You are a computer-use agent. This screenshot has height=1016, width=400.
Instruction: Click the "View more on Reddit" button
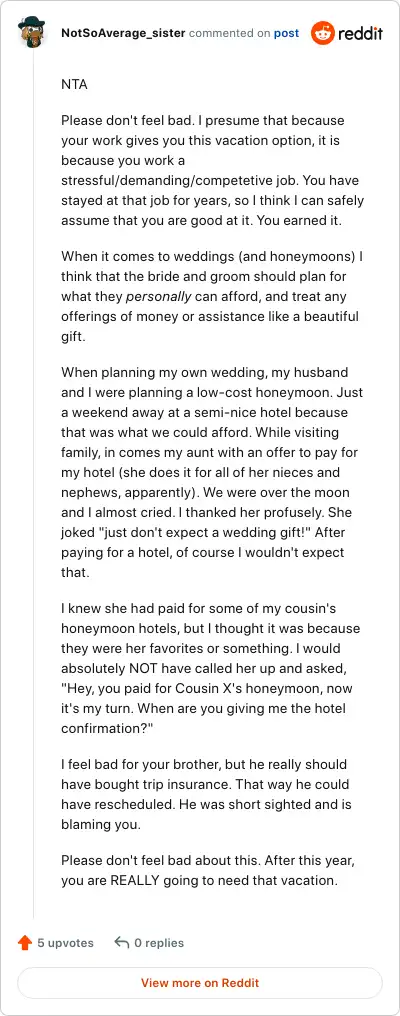pos(200,983)
